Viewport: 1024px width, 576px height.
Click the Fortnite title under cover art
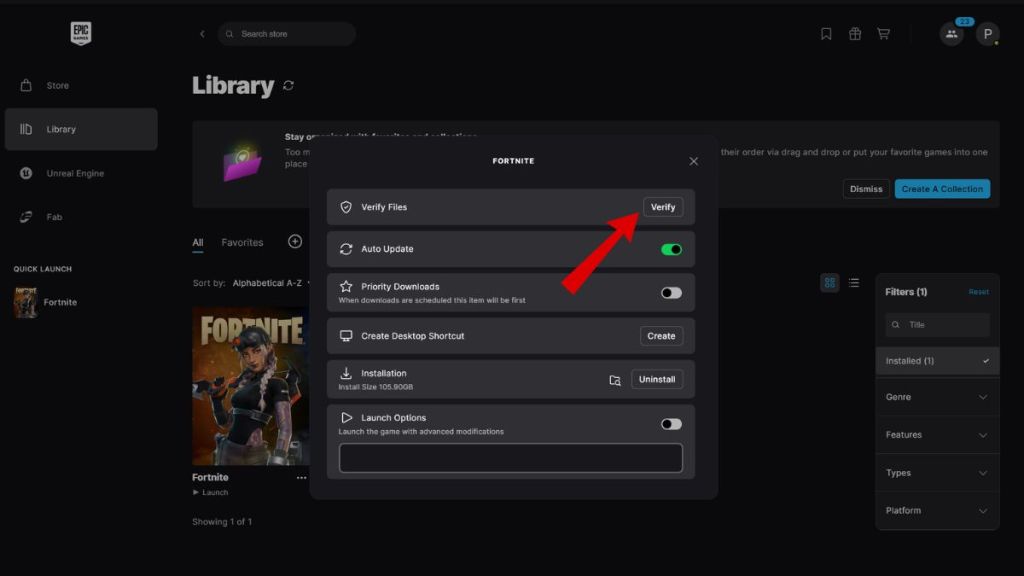[x=210, y=477]
